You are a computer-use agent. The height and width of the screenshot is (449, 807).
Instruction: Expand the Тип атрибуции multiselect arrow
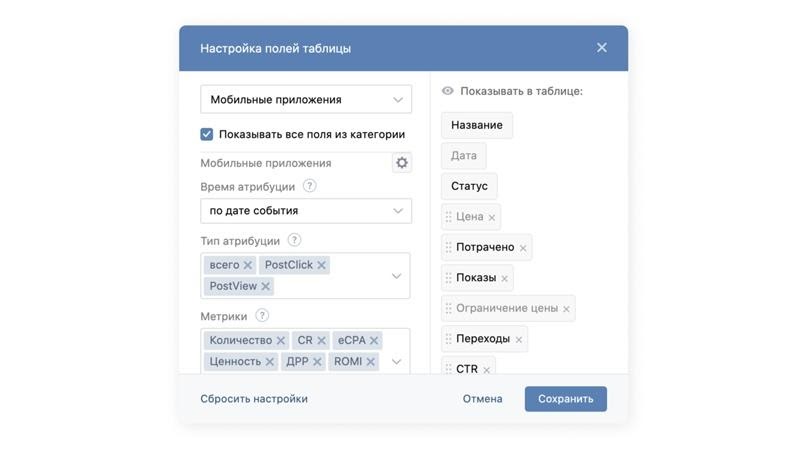[x=396, y=276]
